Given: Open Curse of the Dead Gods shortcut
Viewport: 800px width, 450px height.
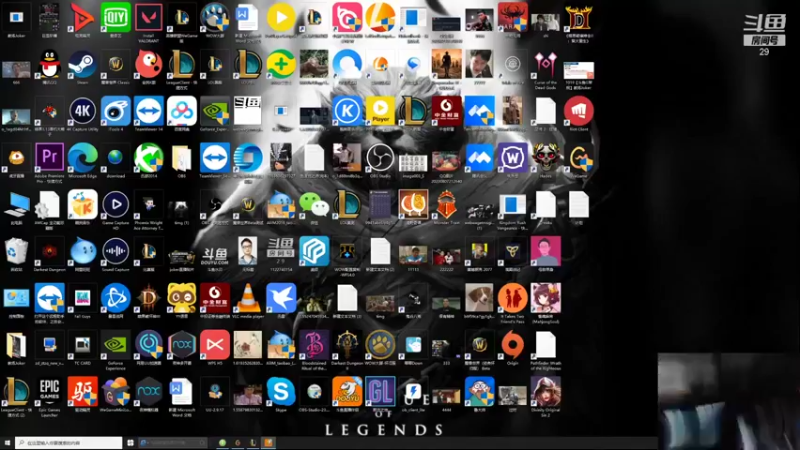Looking at the screenshot, I should click(x=545, y=64).
